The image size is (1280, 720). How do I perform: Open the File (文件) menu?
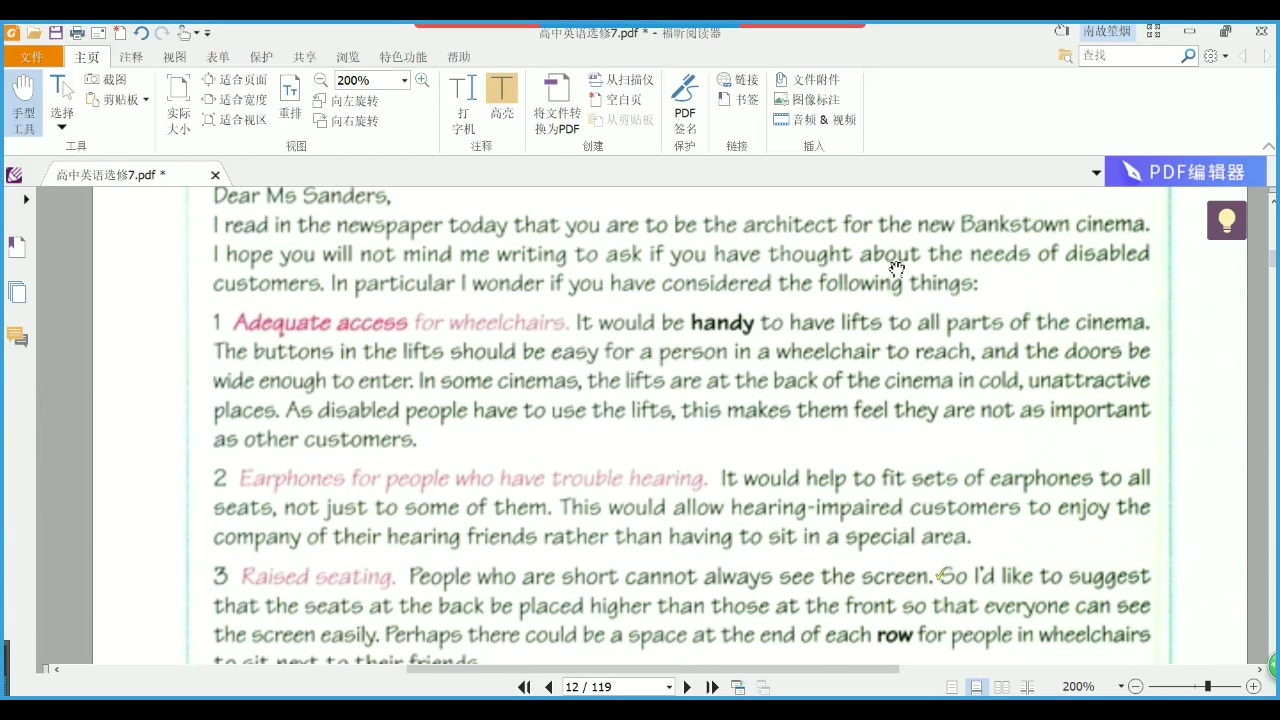point(32,57)
